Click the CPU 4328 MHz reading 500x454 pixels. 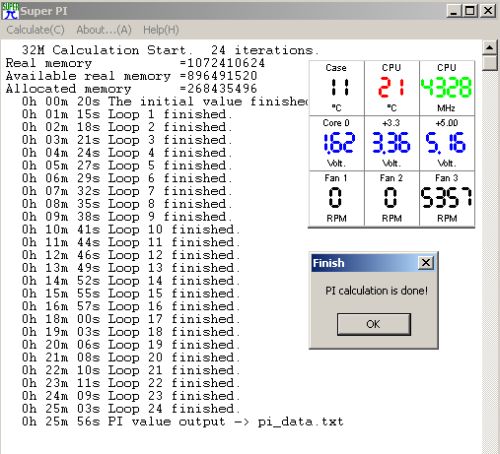point(446,87)
